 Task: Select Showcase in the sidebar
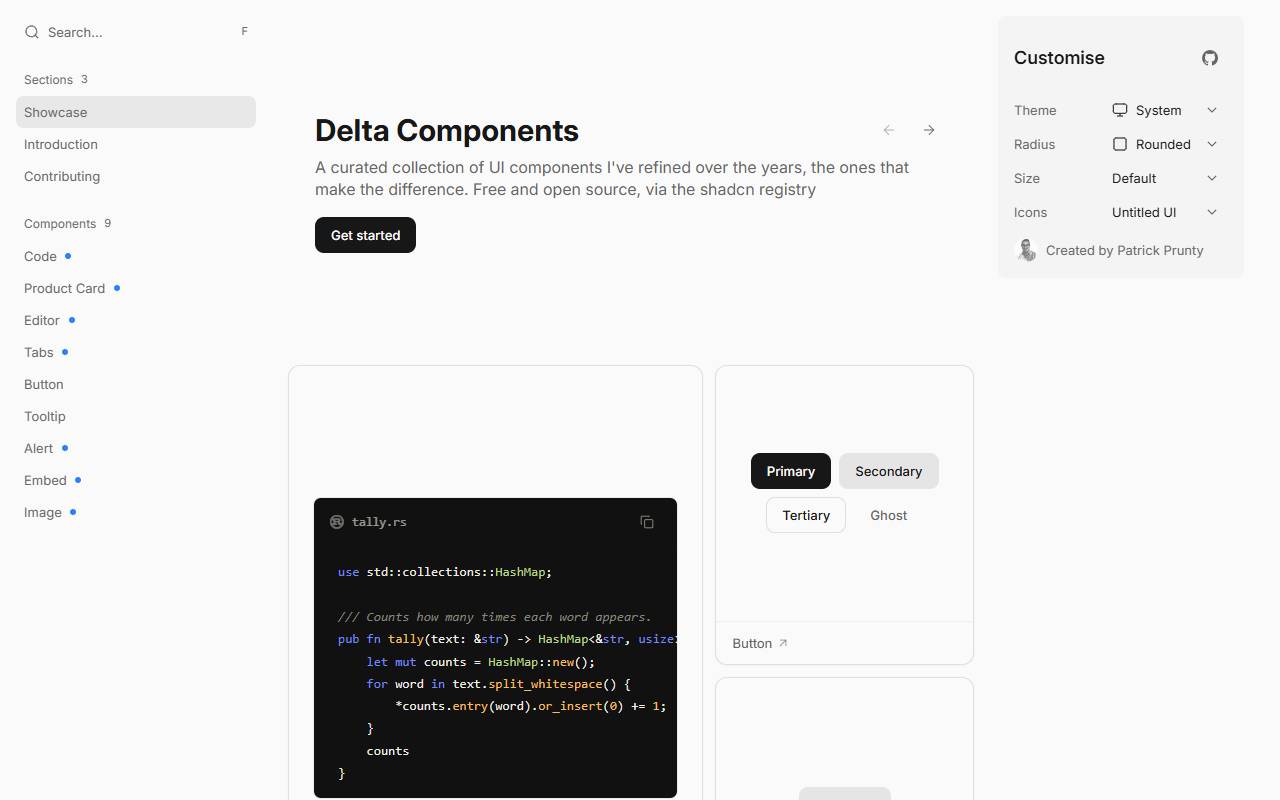pyautogui.click(x=136, y=112)
